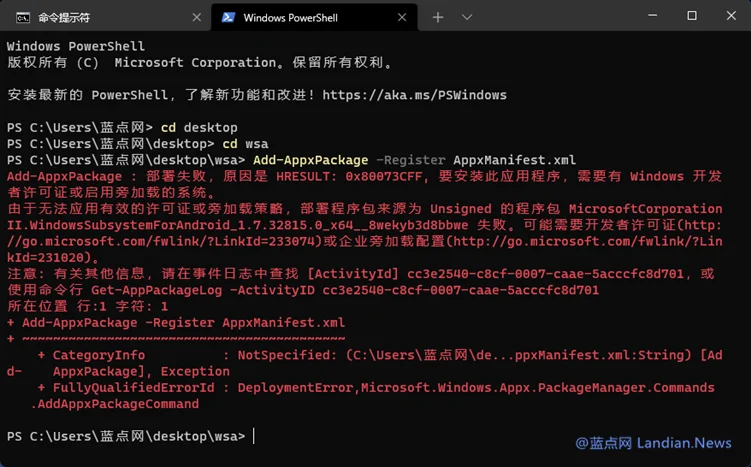The width and height of the screenshot is (751, 467).
Task: Click the '所在位置 行:1 字符: 1' line
Action: (88, 307)
